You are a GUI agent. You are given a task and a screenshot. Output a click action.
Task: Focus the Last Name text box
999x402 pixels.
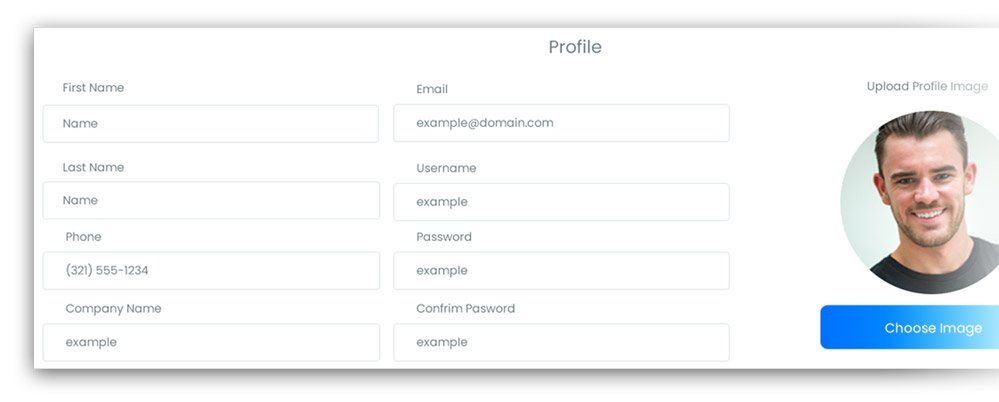point(210,201)
